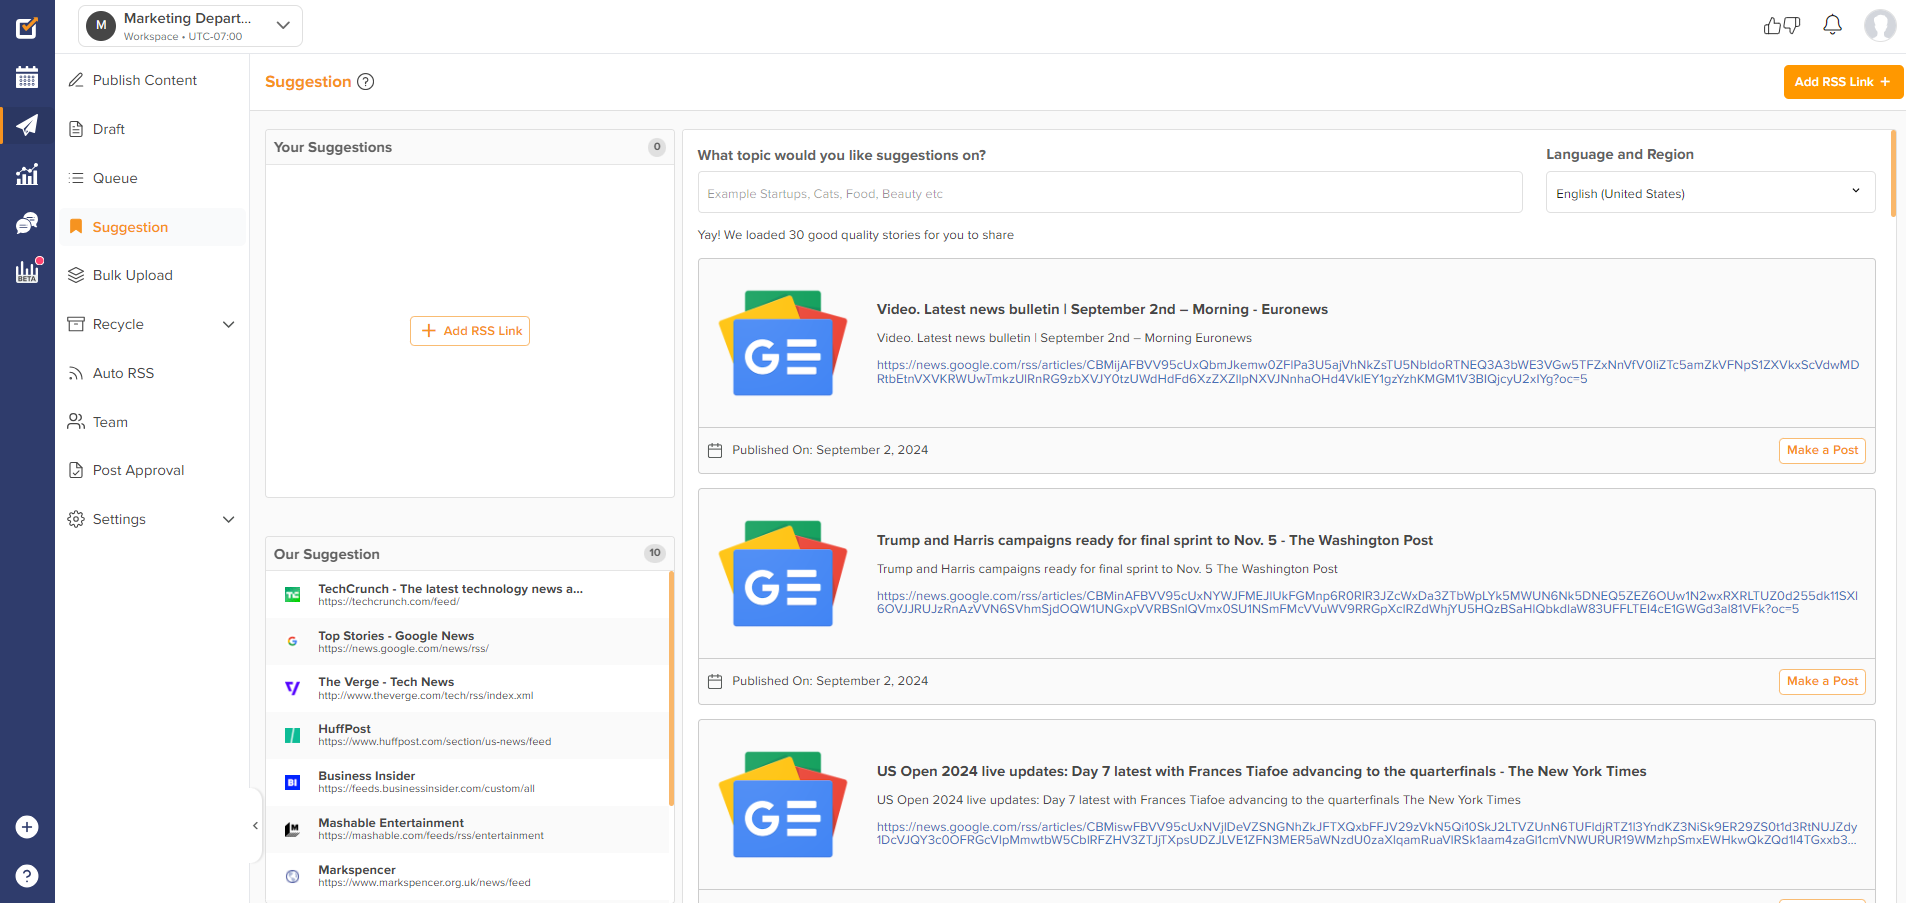Viewport: 1906px width, 903px height.
Task: Select The Verge - Tech News row
Action: click(x=467, y=688)
